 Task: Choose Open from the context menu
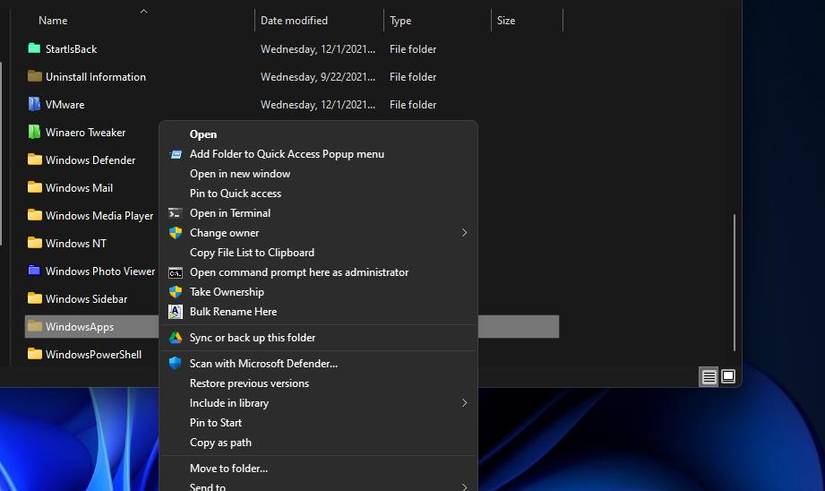click(203, 134)
